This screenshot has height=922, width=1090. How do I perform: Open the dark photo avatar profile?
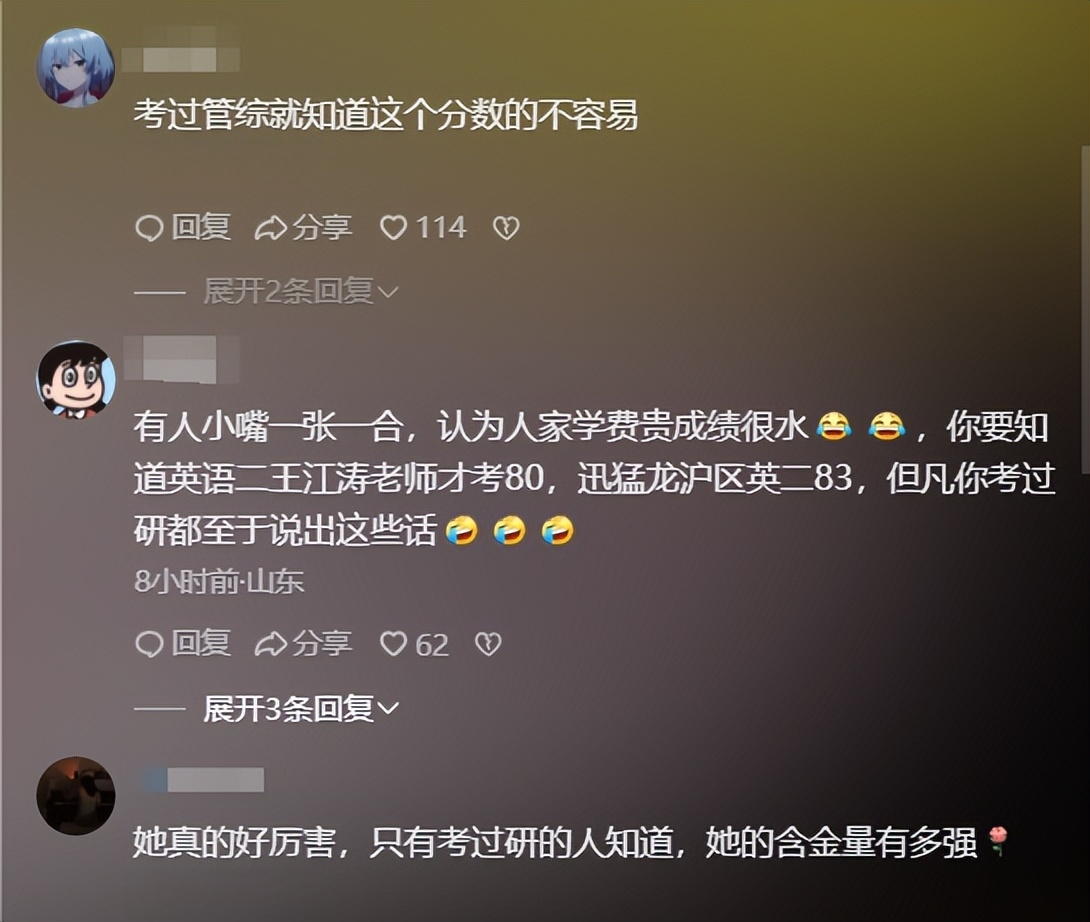(76, 795)
